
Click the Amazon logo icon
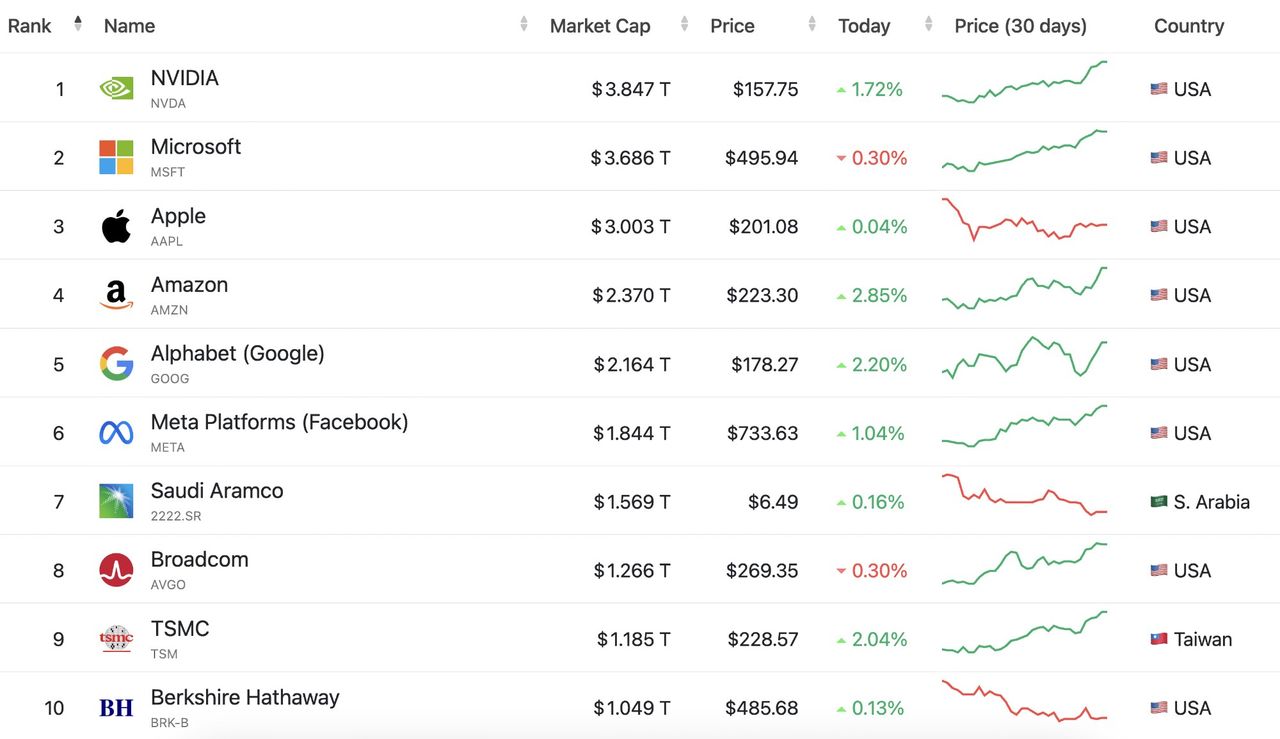click(x=116, y=295)
